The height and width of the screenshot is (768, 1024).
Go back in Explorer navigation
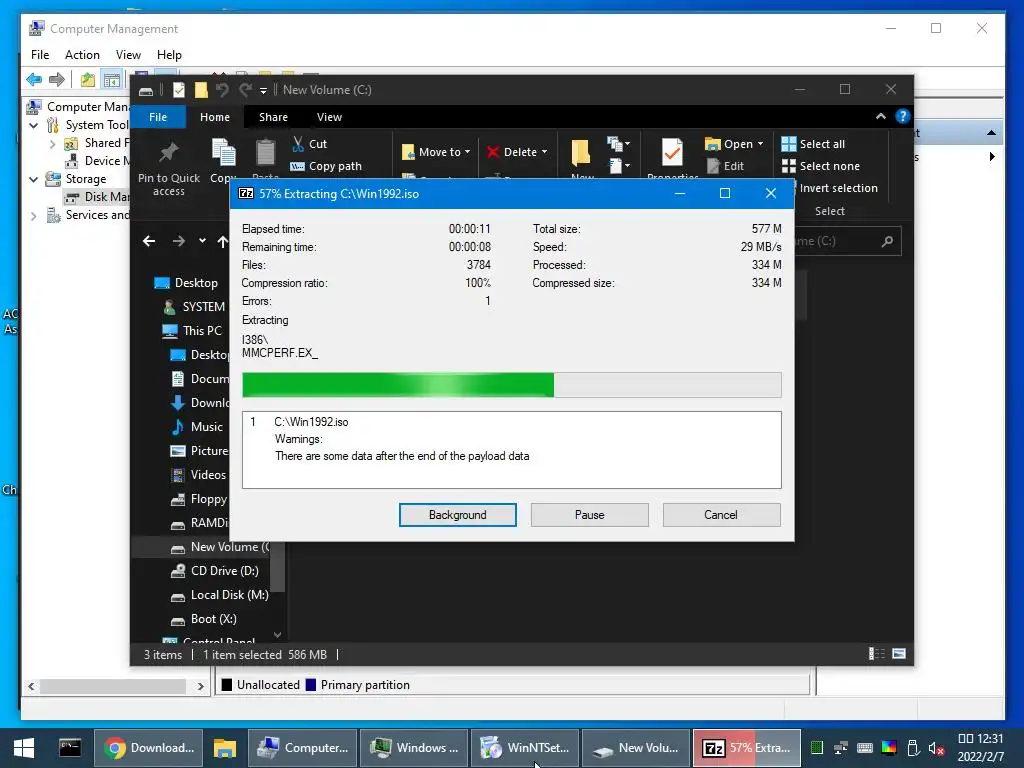149,241
